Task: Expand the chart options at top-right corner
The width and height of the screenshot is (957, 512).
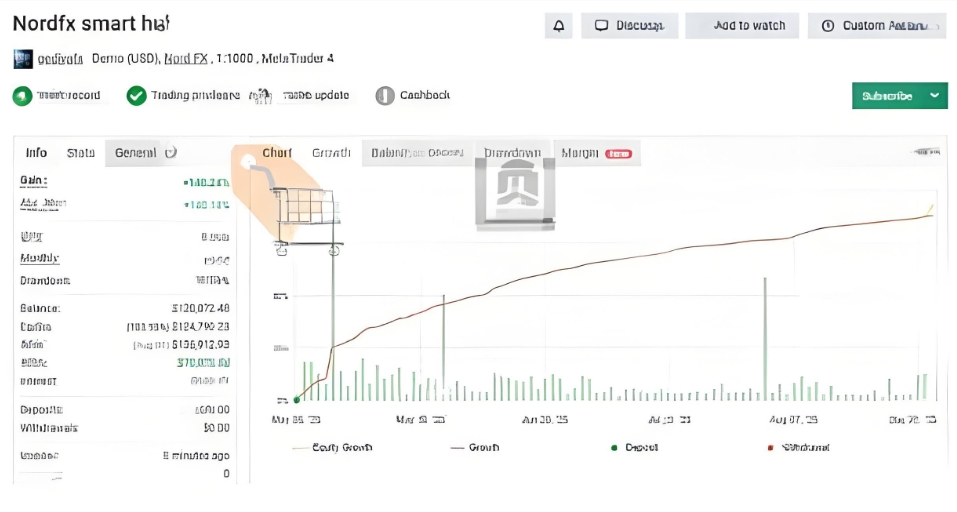Action: click(926, 152)
